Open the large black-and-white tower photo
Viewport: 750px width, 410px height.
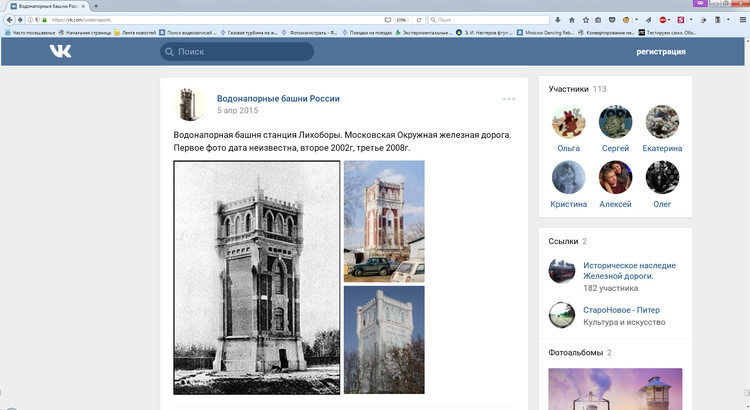[257, 277]
